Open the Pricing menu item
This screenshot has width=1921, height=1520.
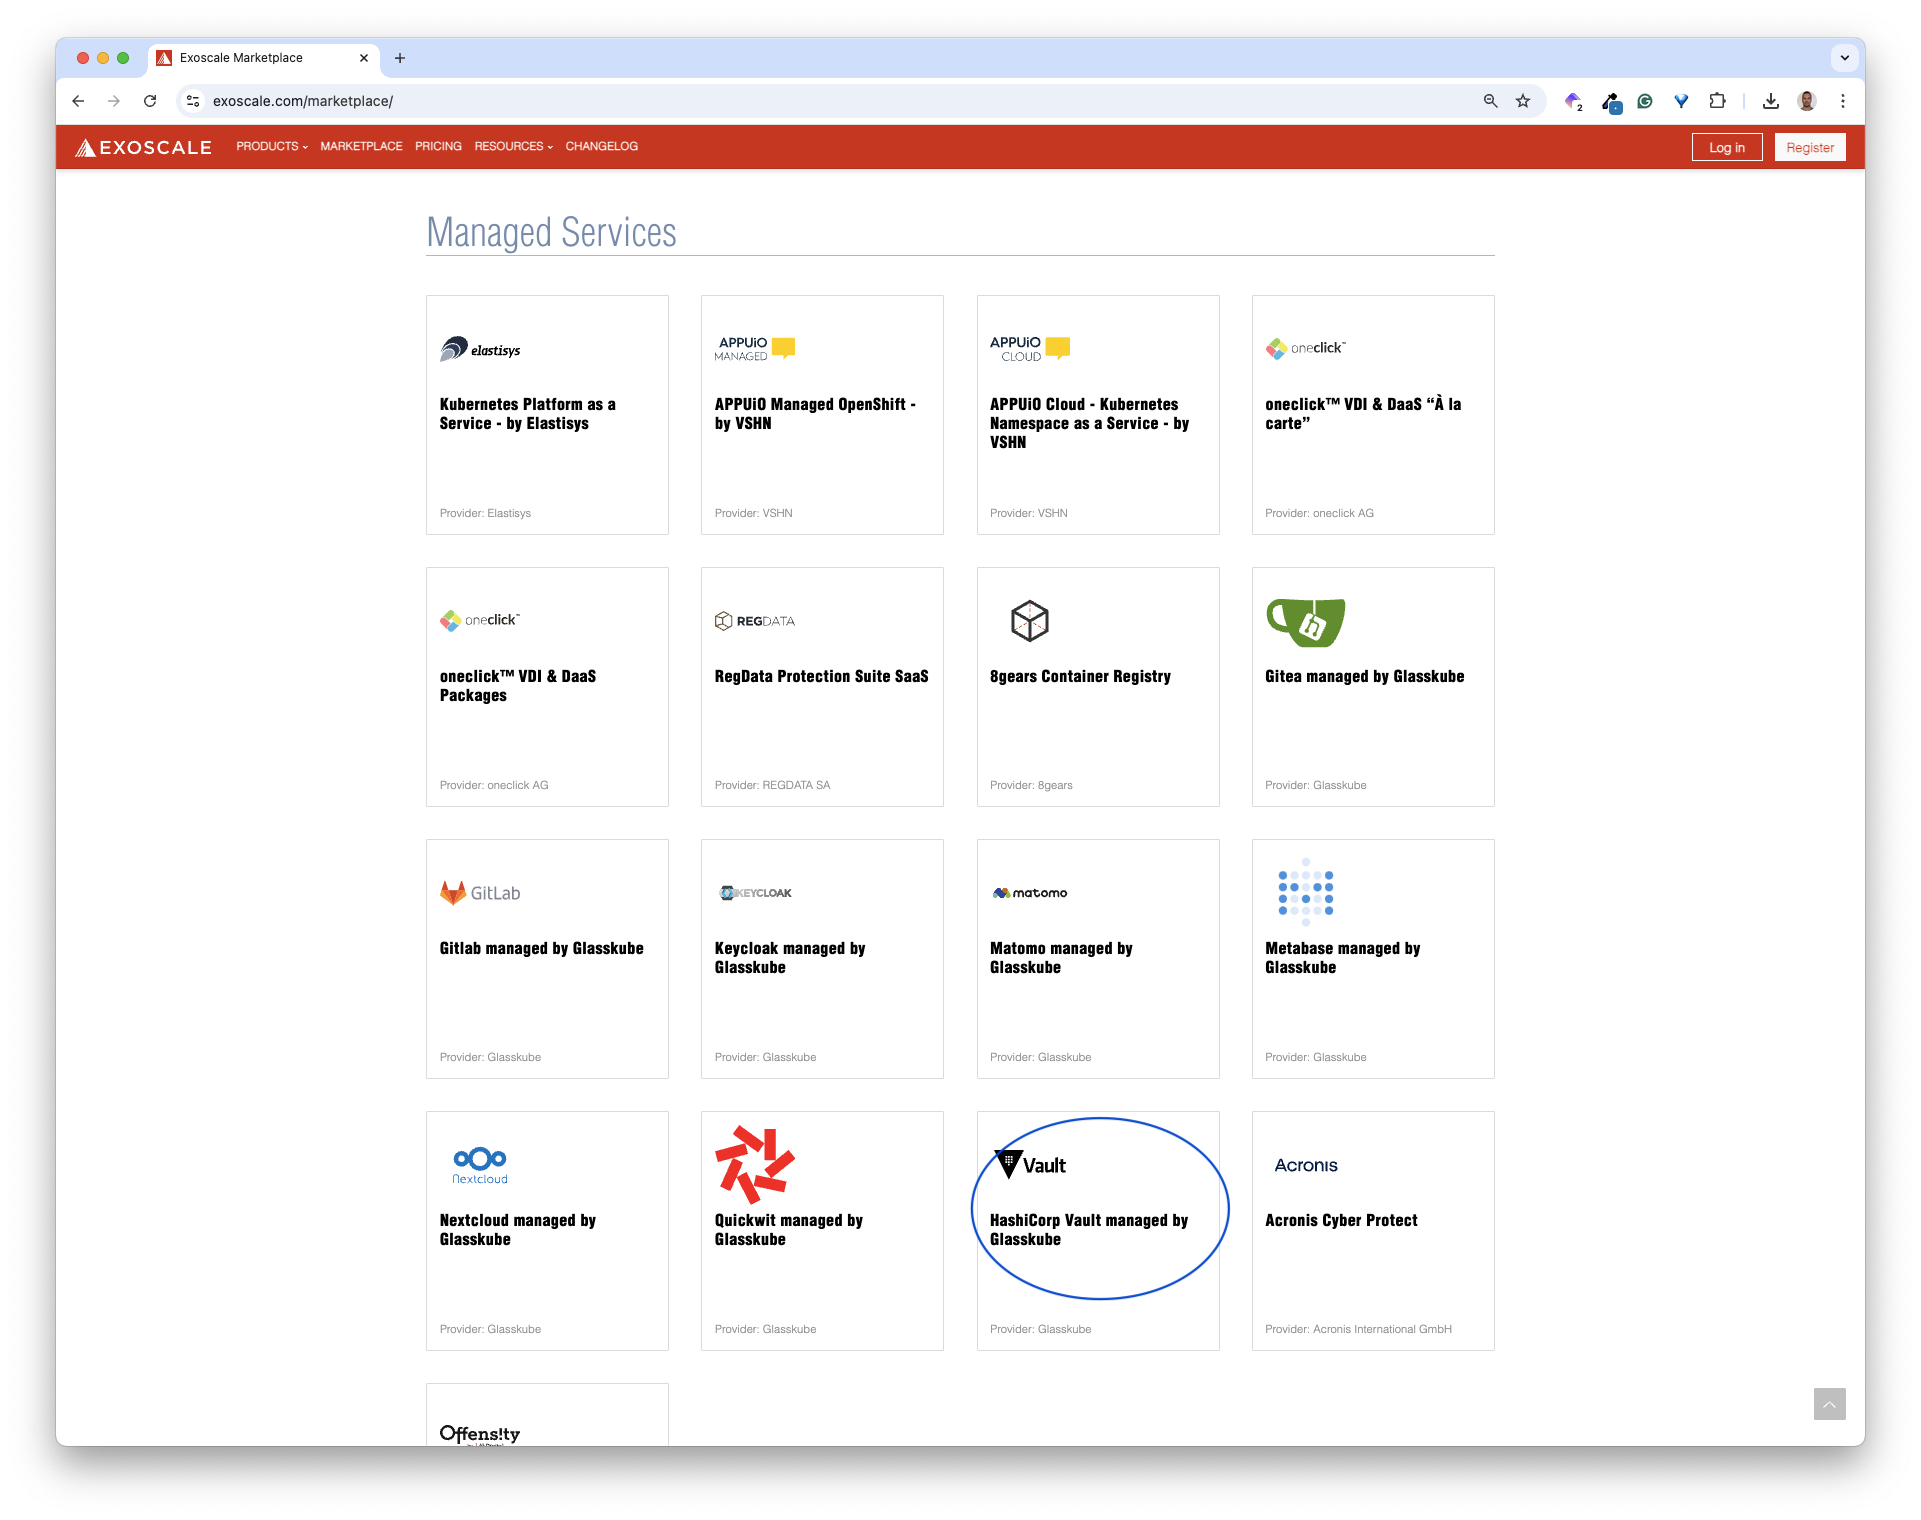coord(438,146)
